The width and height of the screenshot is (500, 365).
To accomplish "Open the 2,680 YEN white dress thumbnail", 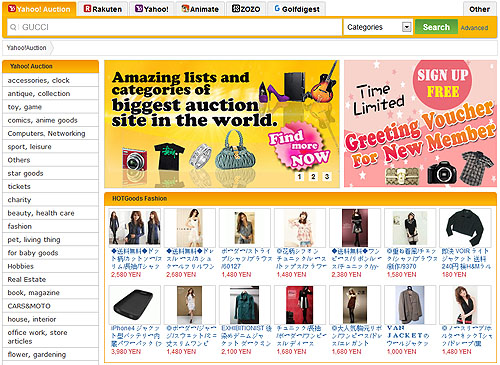I will tap(190, 228).
